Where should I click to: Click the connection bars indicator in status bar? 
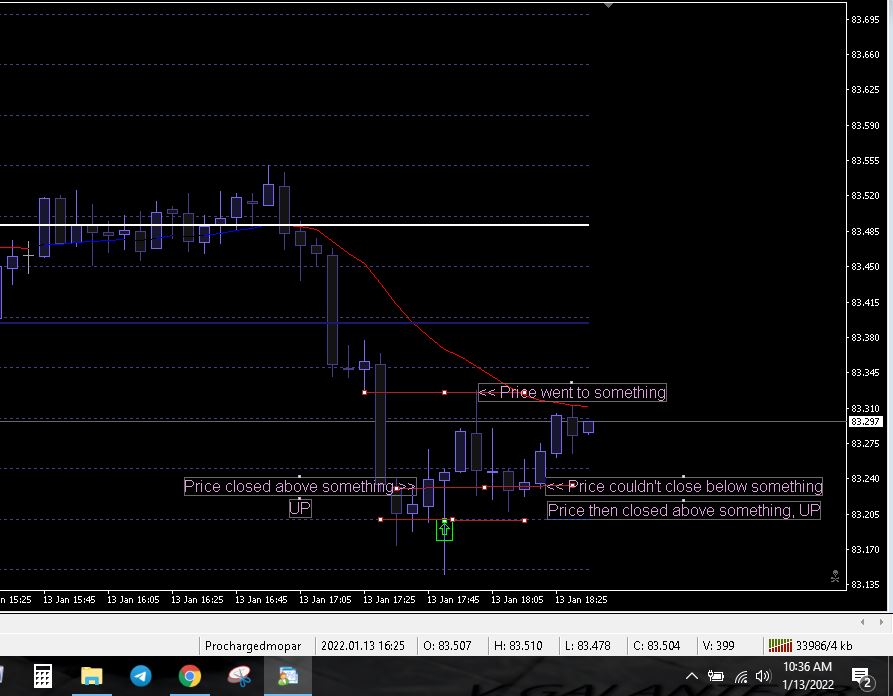coord(780,645)
